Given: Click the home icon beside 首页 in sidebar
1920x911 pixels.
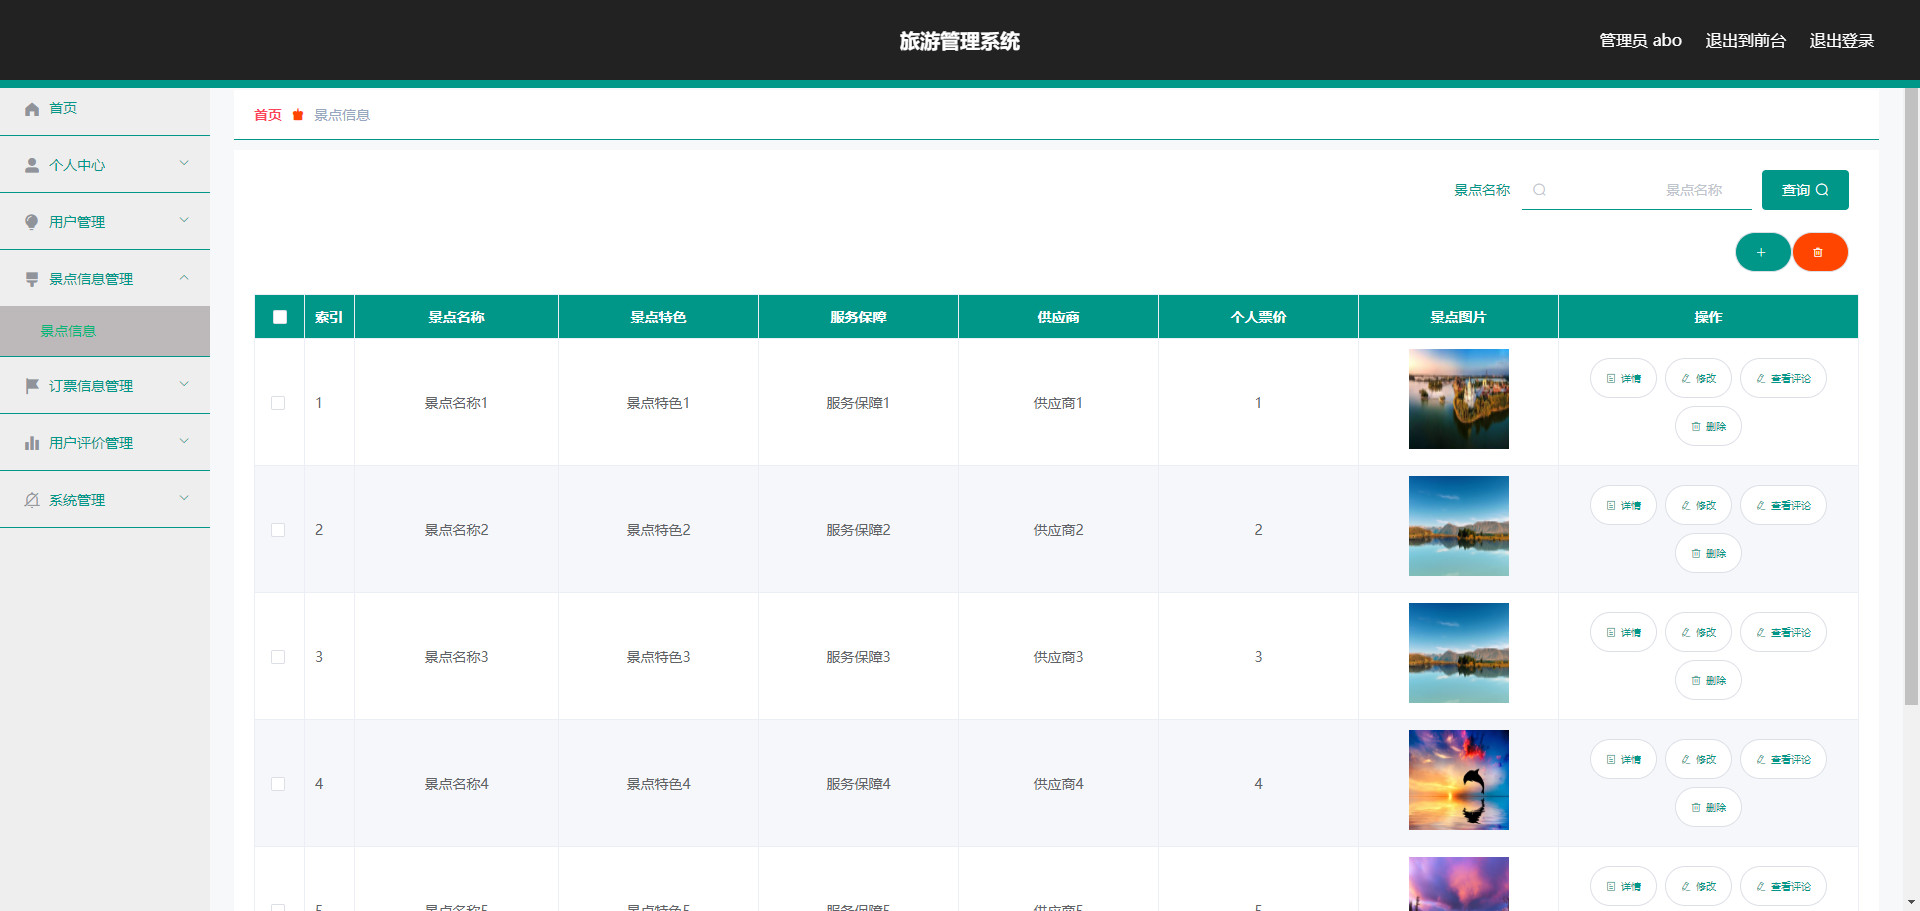Looking at the screenshot, I should [32, 109].
